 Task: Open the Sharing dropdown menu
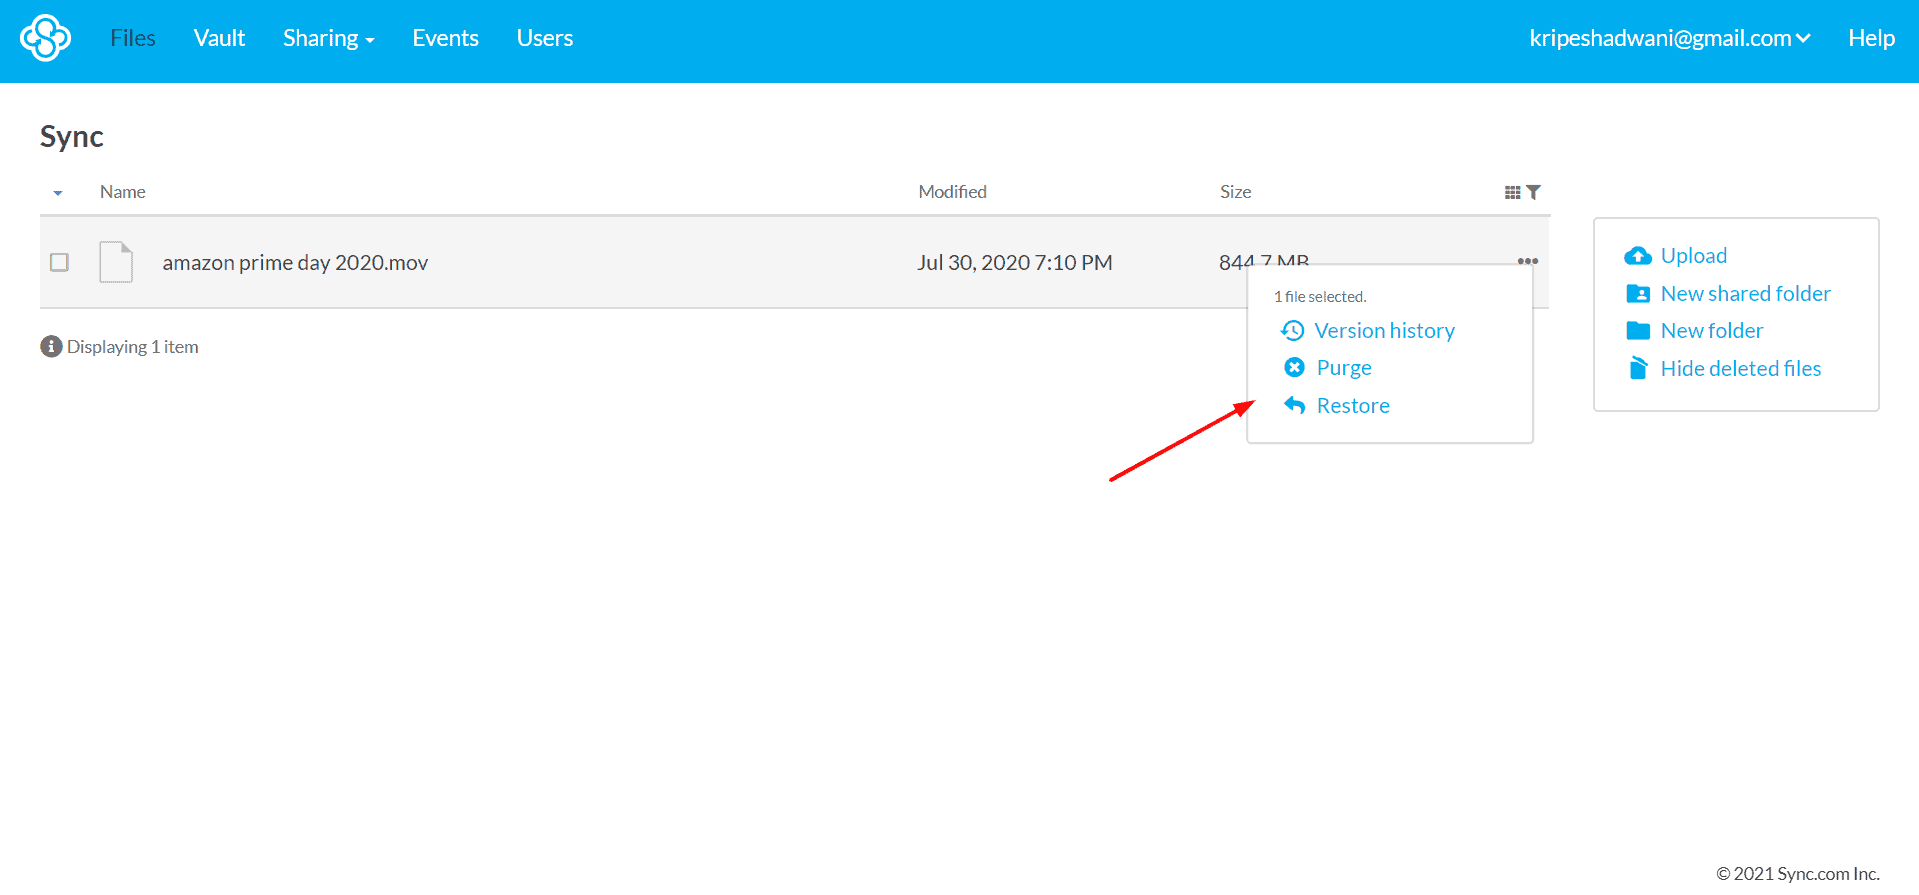[x=328, y=38]
